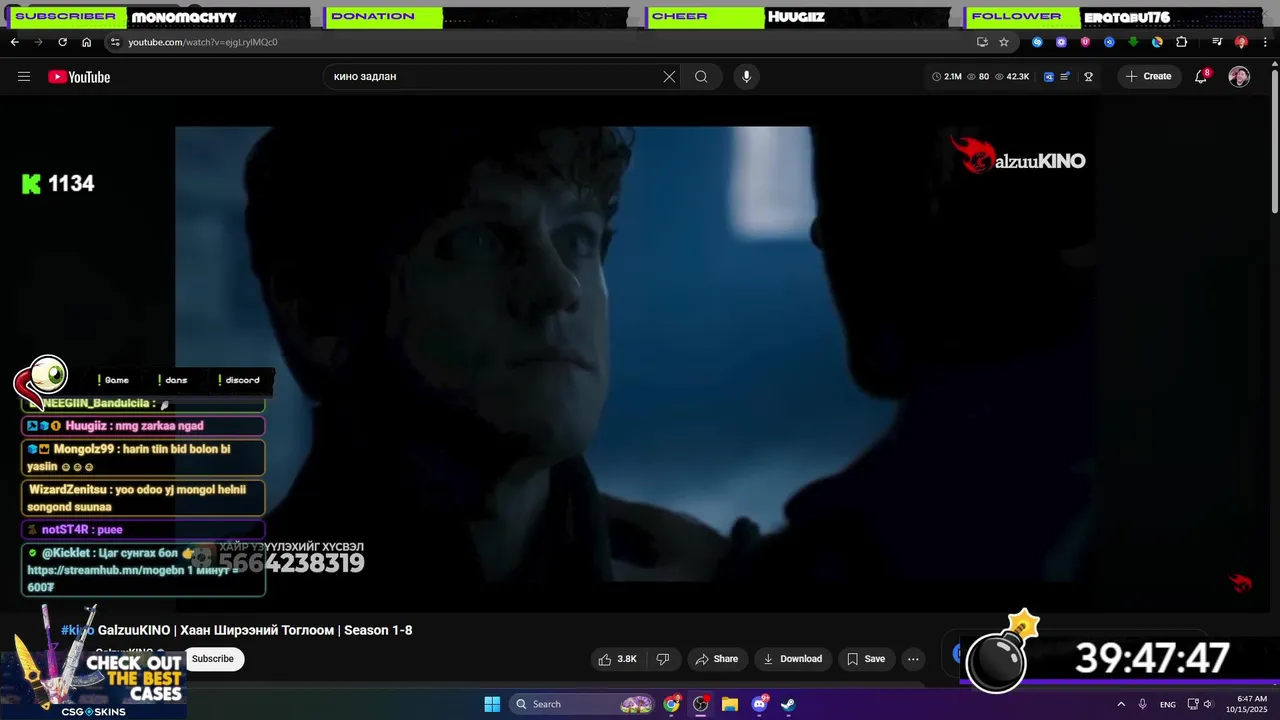Go to YouTube home via logo
The width and height of the screenshot is (1280, 720).
(79, 77)
